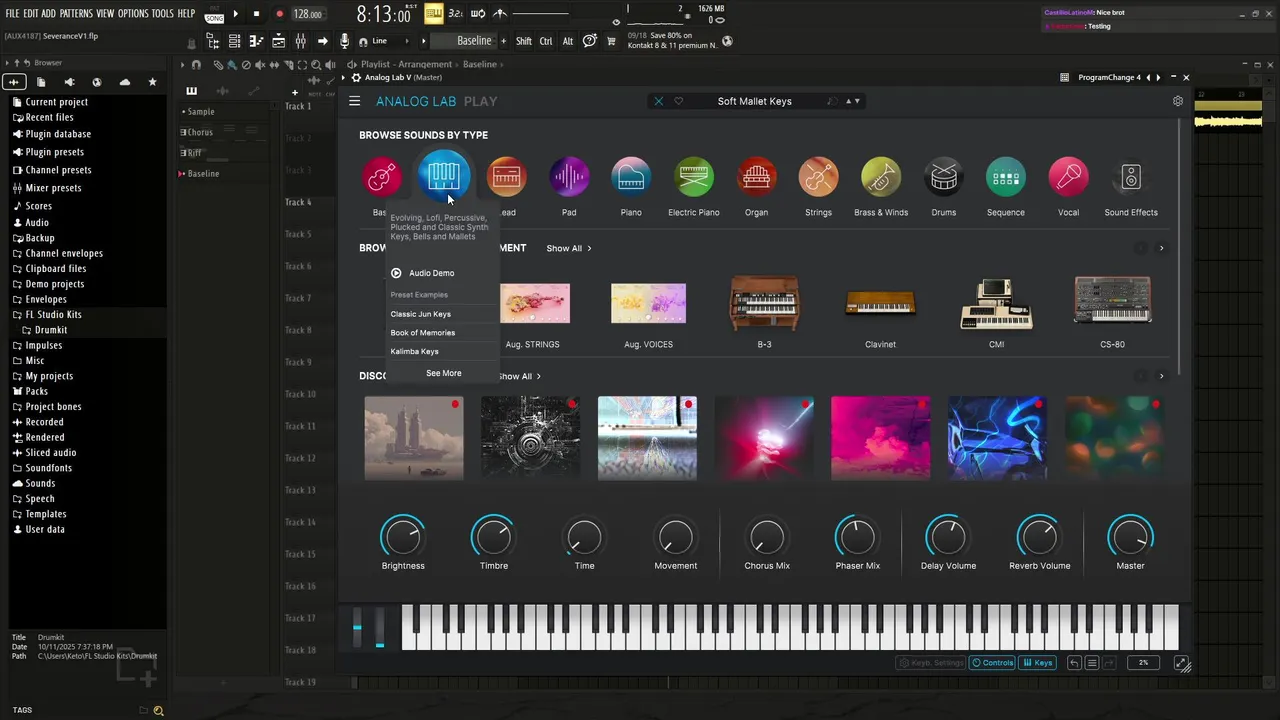Click the microphone recording icon
The width and height of the screenshot is (1280, 720).
pos(344,41)
